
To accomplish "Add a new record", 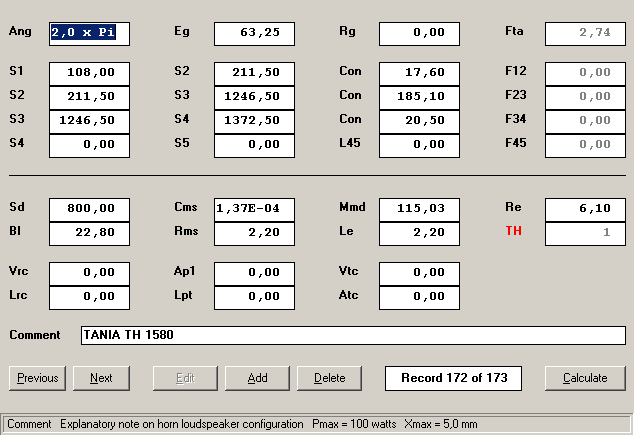I will click(x=257, y=378).
